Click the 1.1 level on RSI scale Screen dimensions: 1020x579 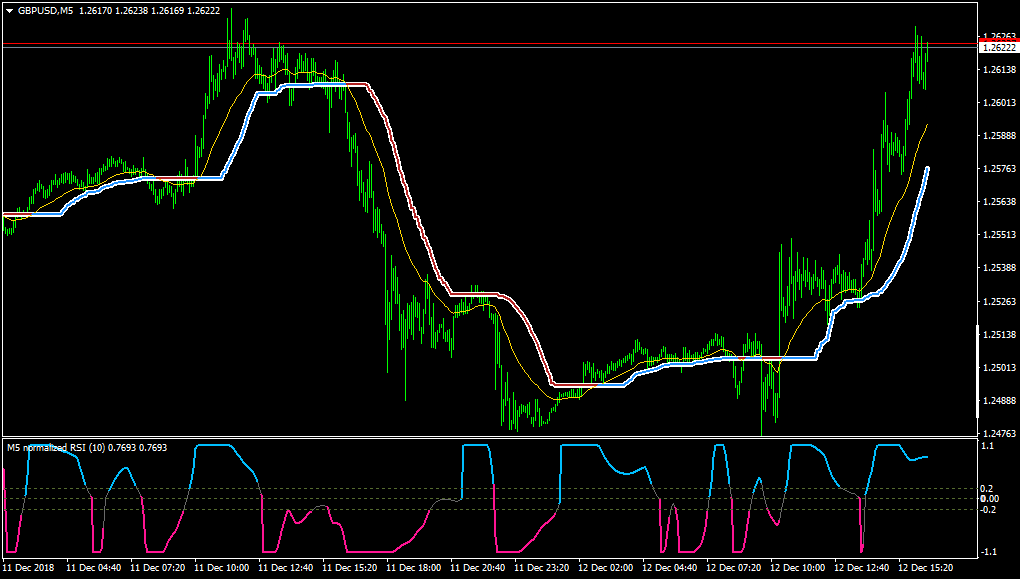987,446
